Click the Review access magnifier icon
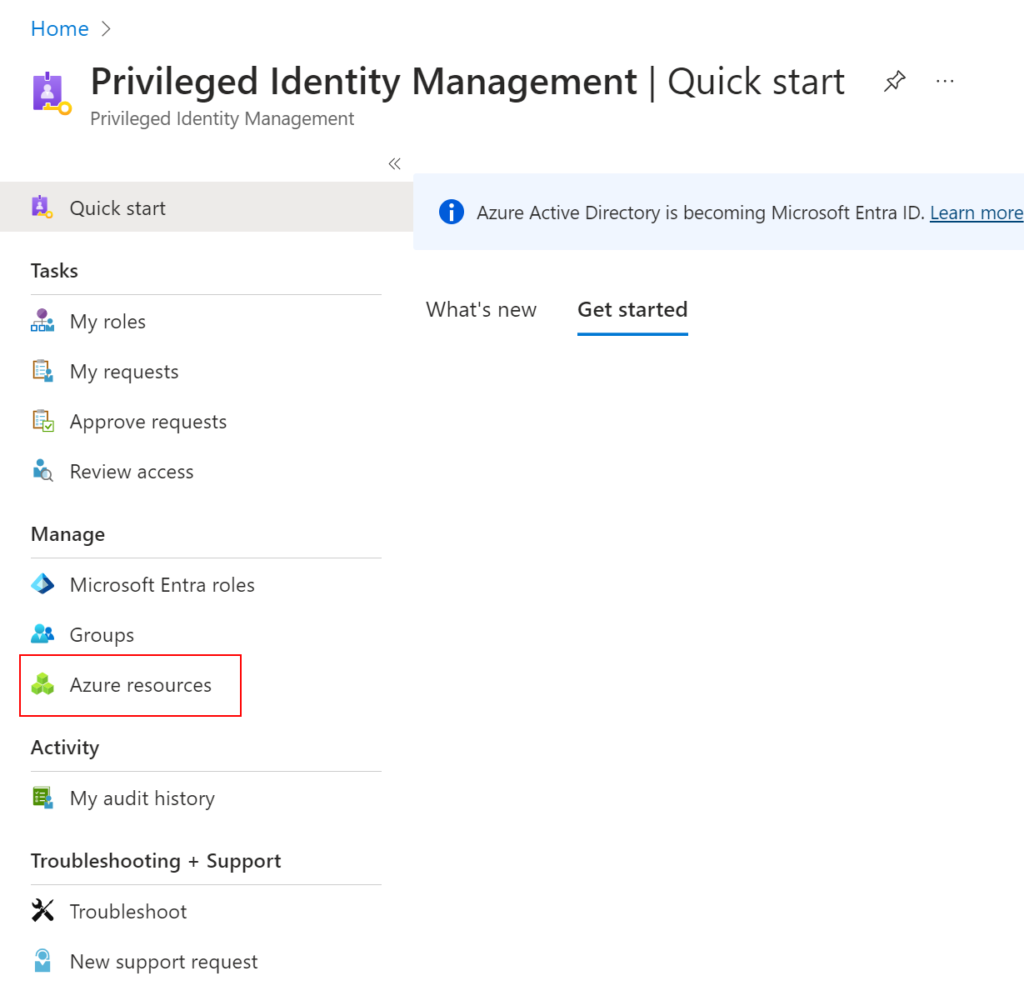1024x1001 pixels. coord(44,471)
